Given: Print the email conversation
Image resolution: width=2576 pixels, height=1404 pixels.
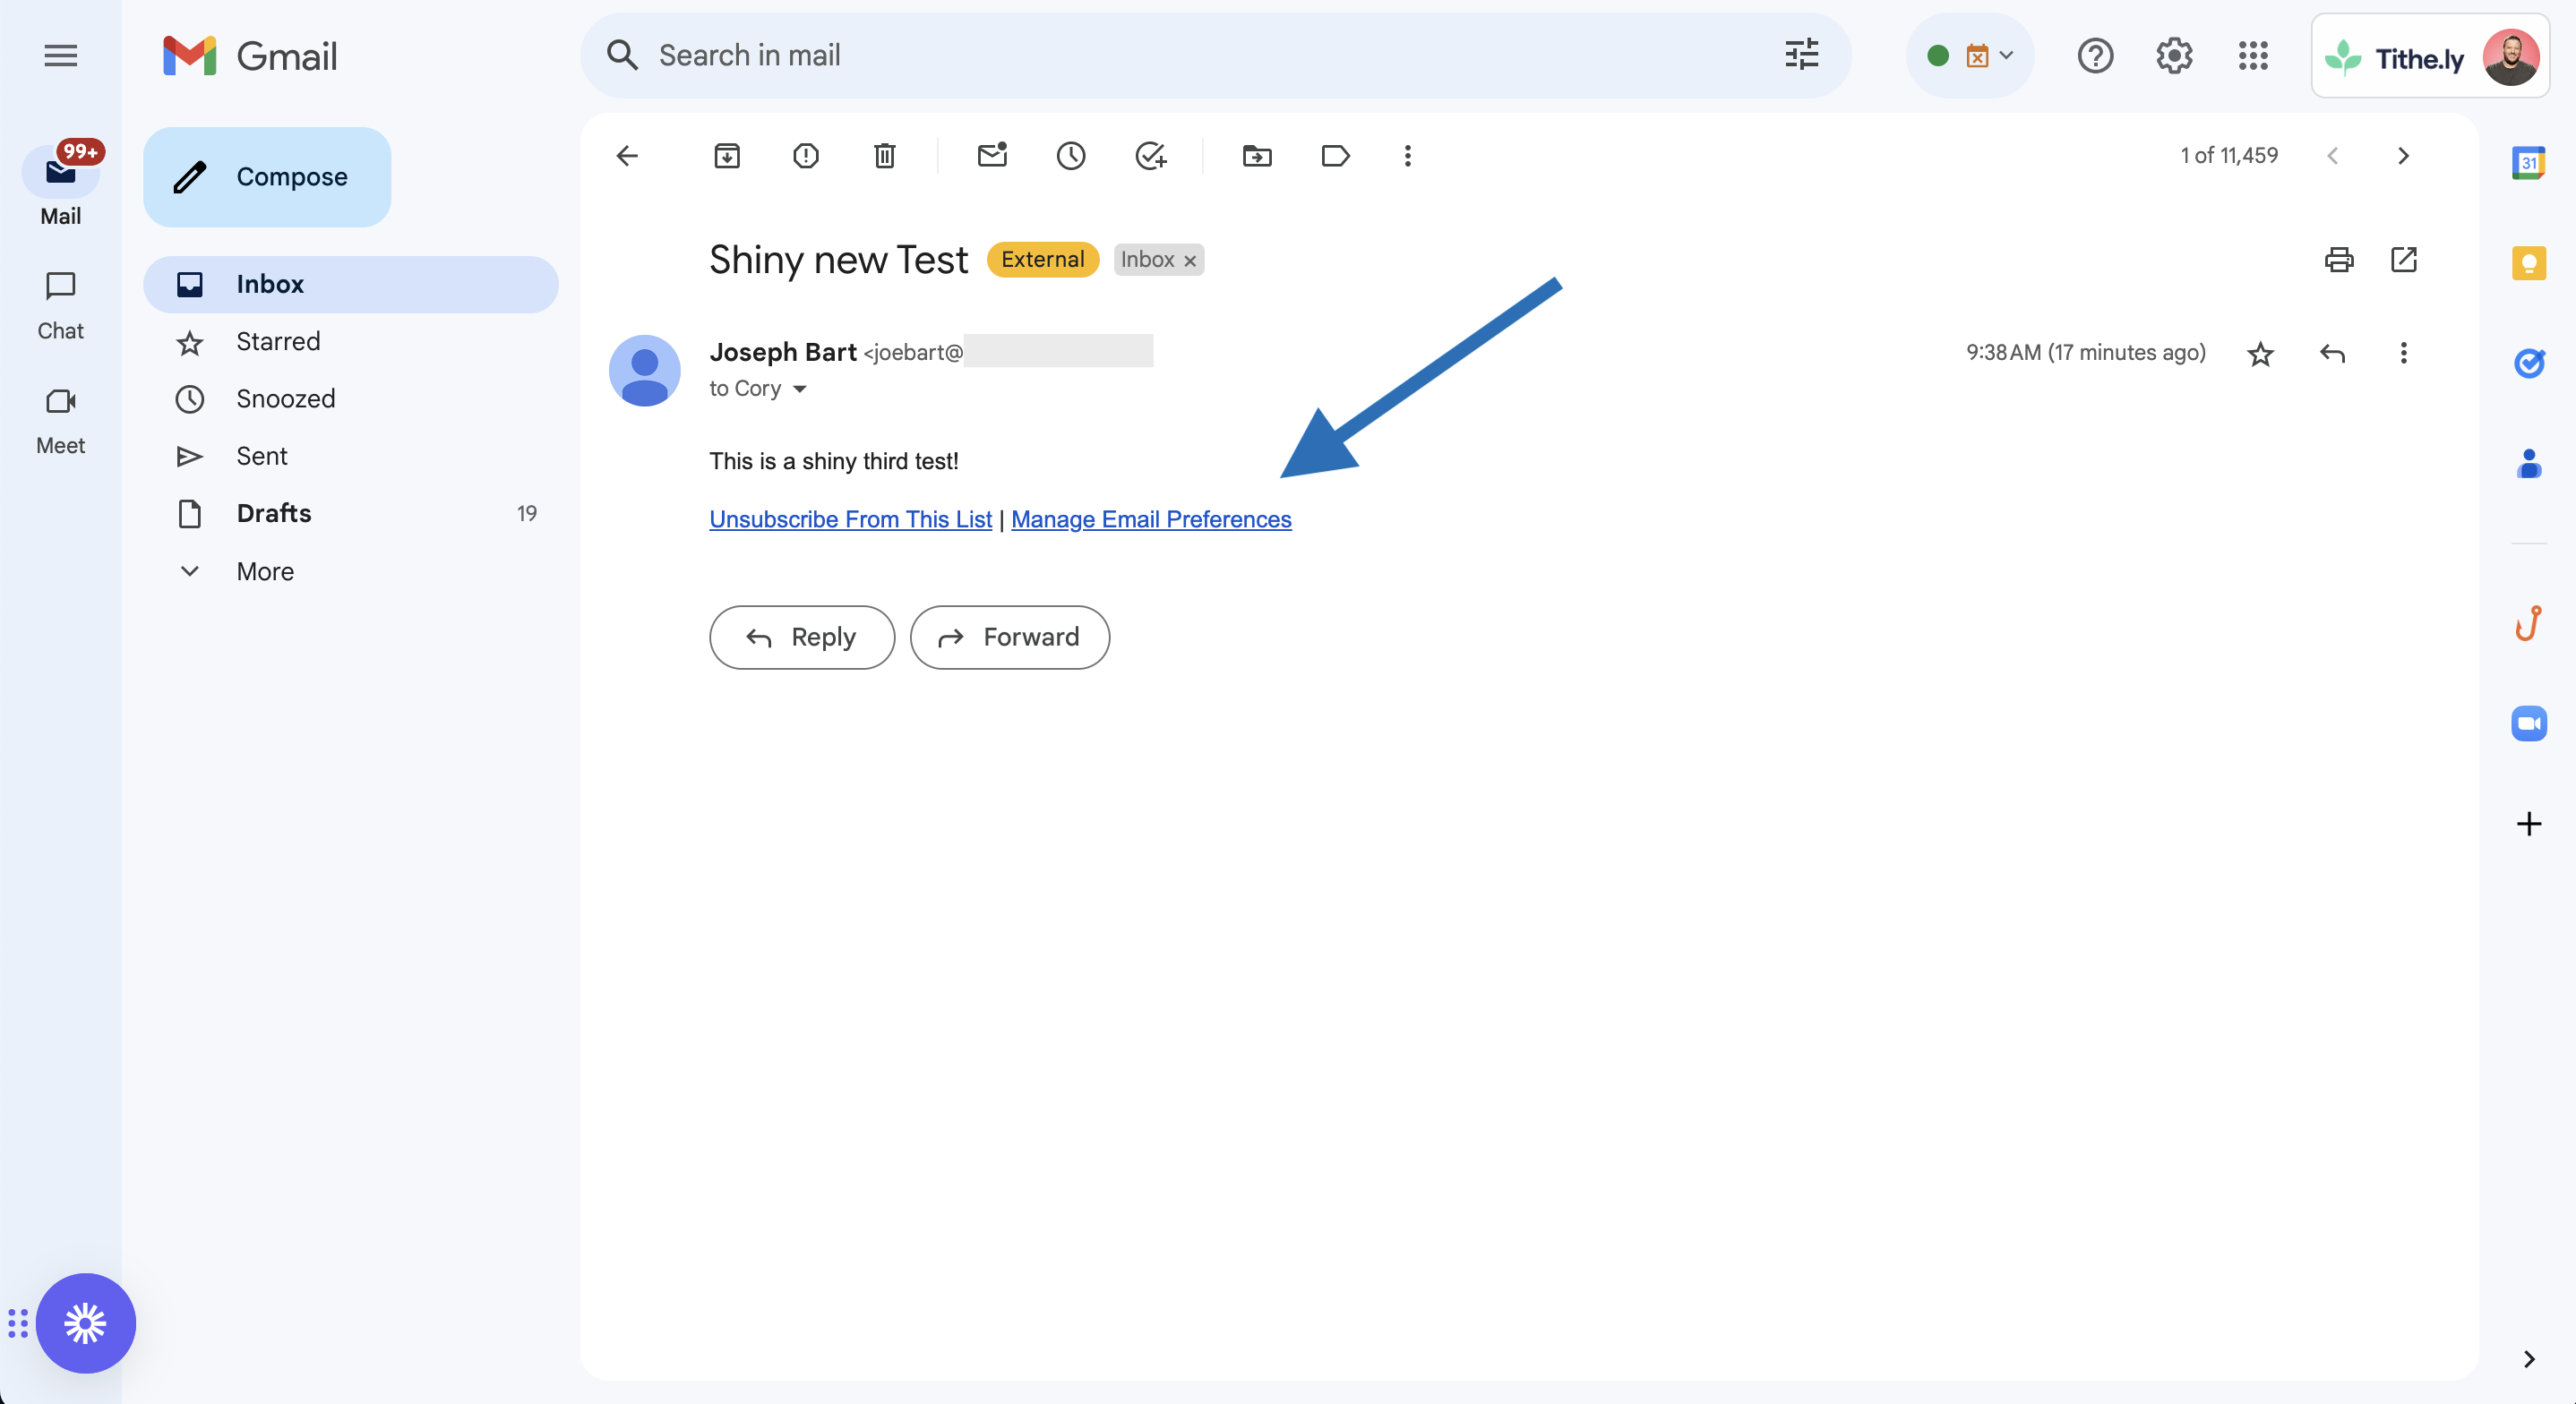Looking at the screenshot, I should click(x=2339, y=260).
